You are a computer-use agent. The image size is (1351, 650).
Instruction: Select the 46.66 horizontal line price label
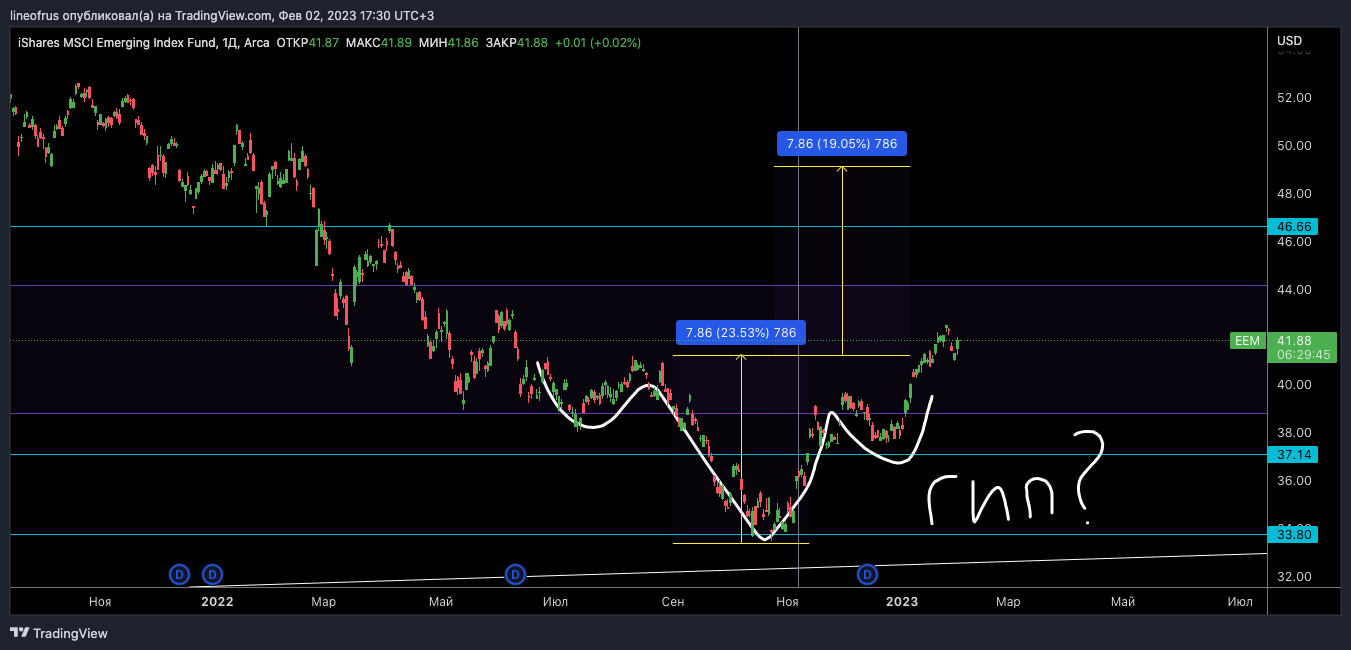[x=1294, y=227]
